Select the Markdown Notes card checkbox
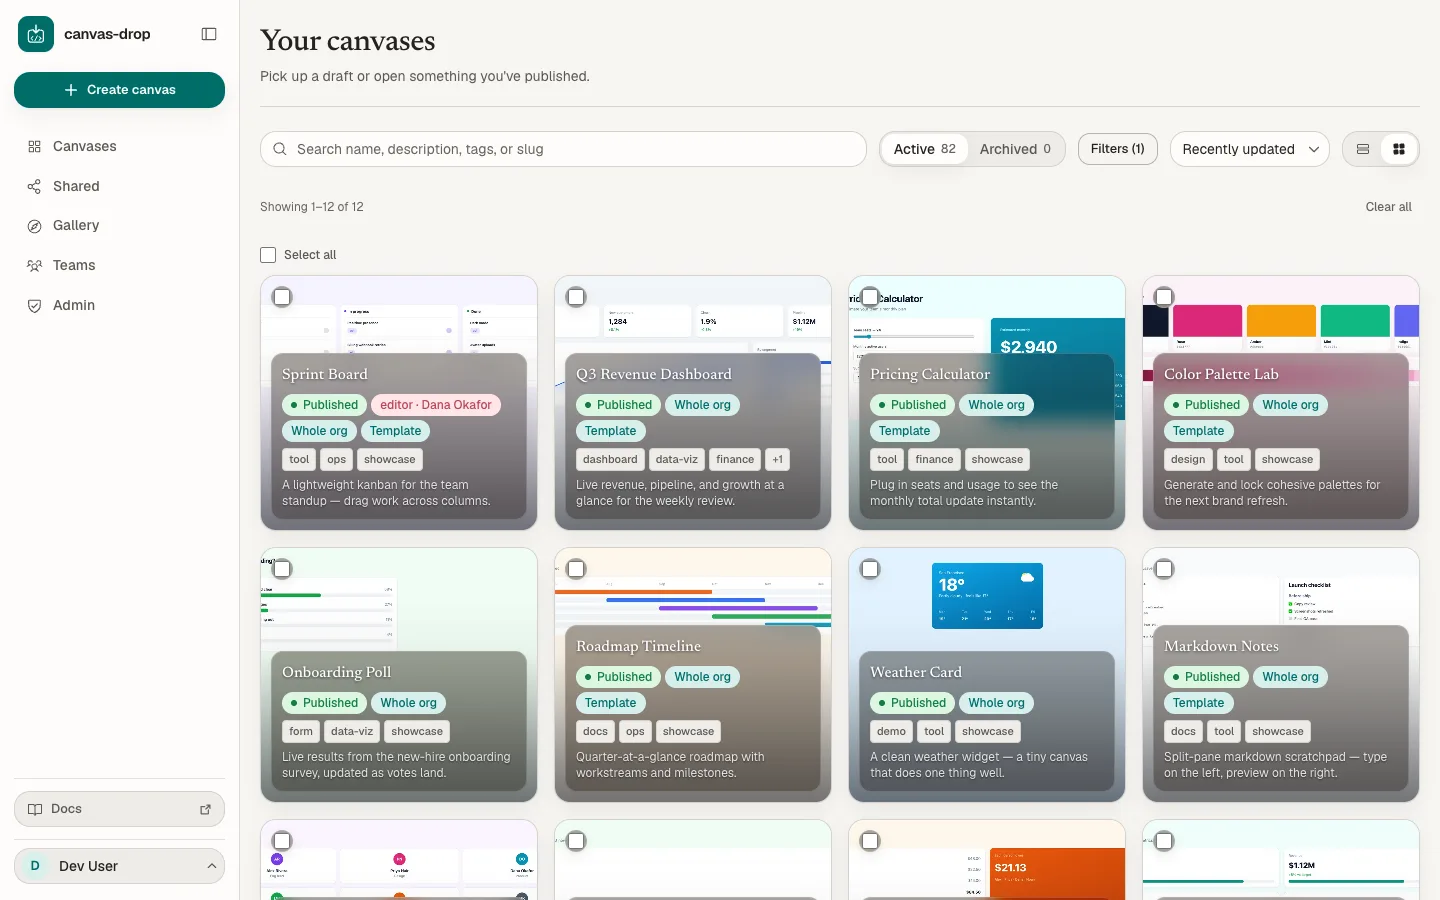The image size is (1440, 900). [1164, 569]
